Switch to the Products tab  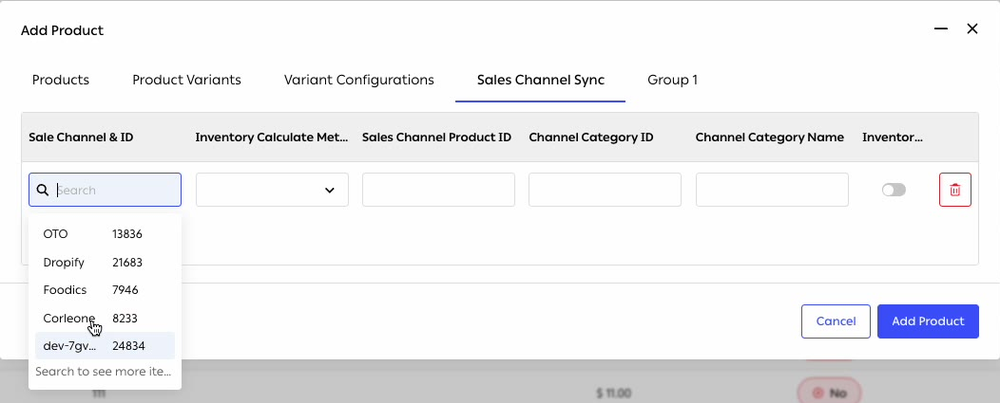[x=61, y=80]
